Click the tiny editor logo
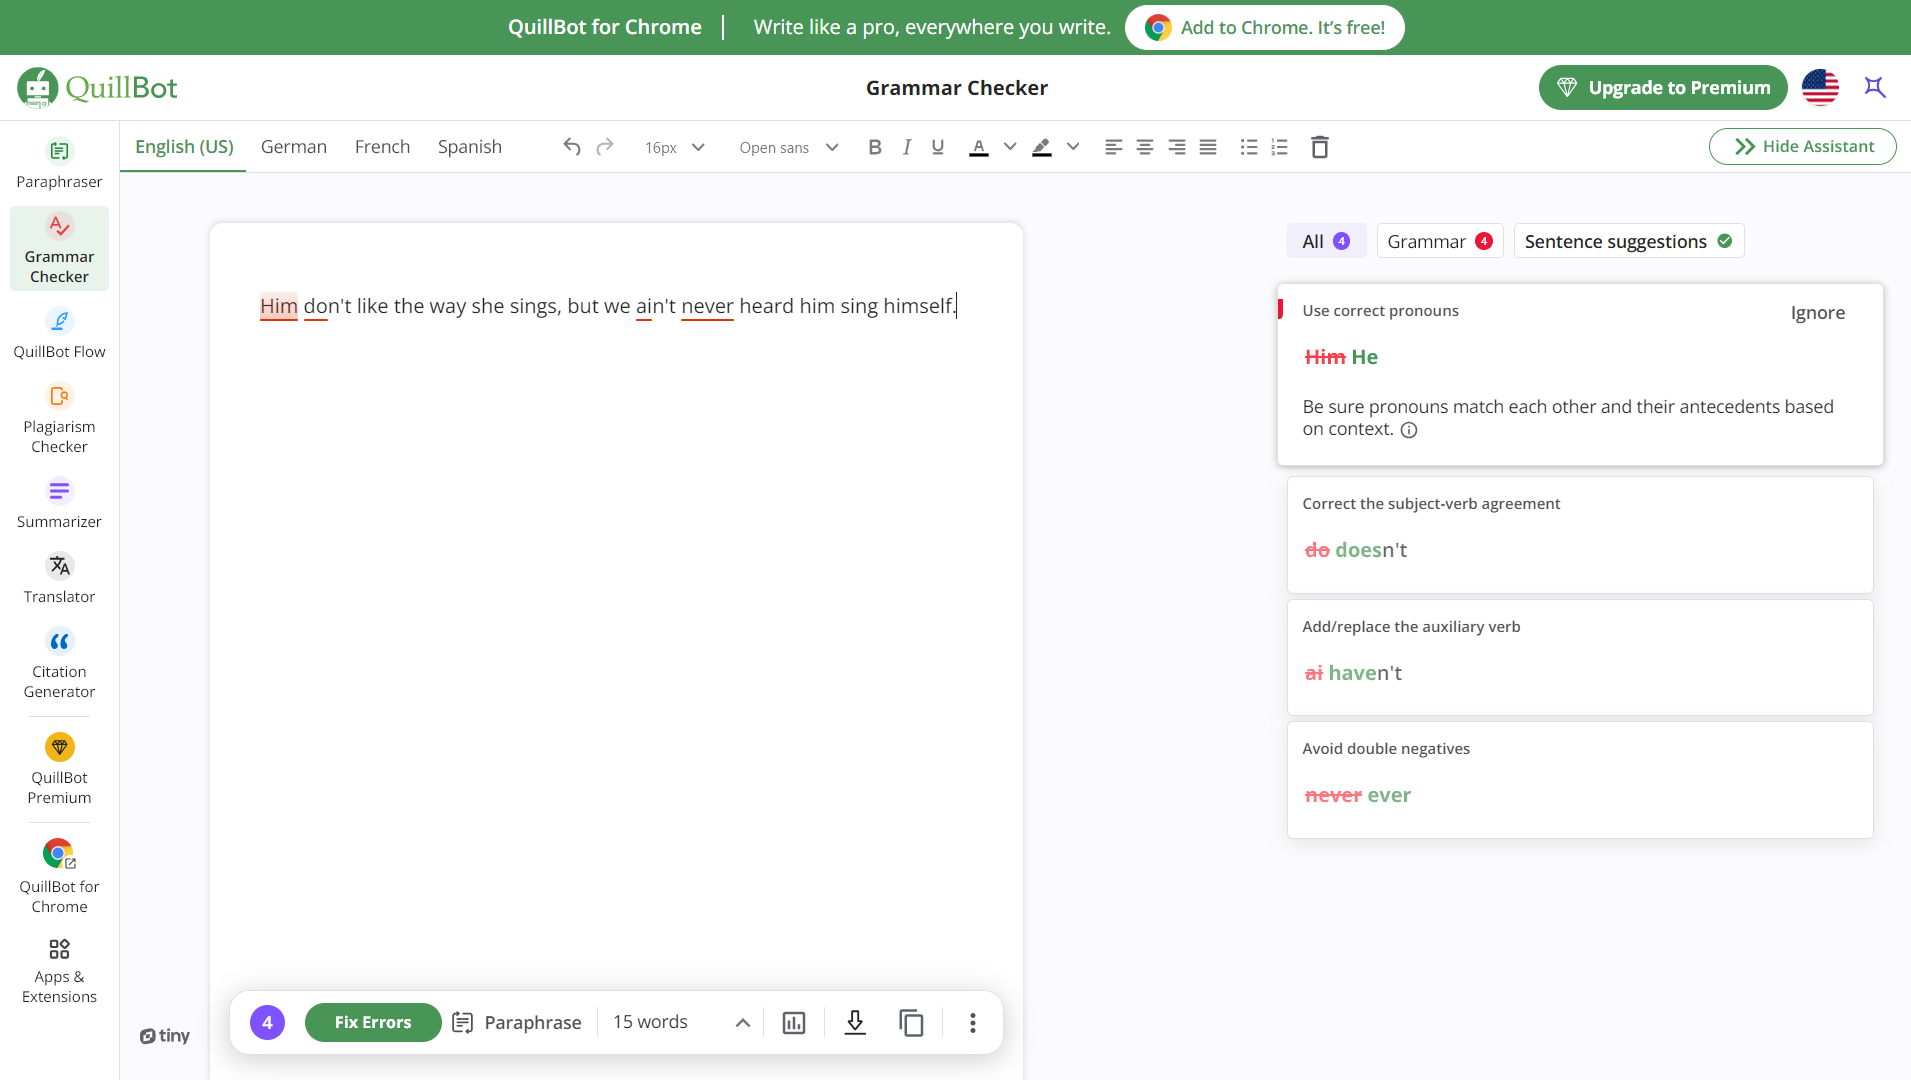Viewport: 1911px width, 1080px height. pyautogui.click(x=165, y=1036)
